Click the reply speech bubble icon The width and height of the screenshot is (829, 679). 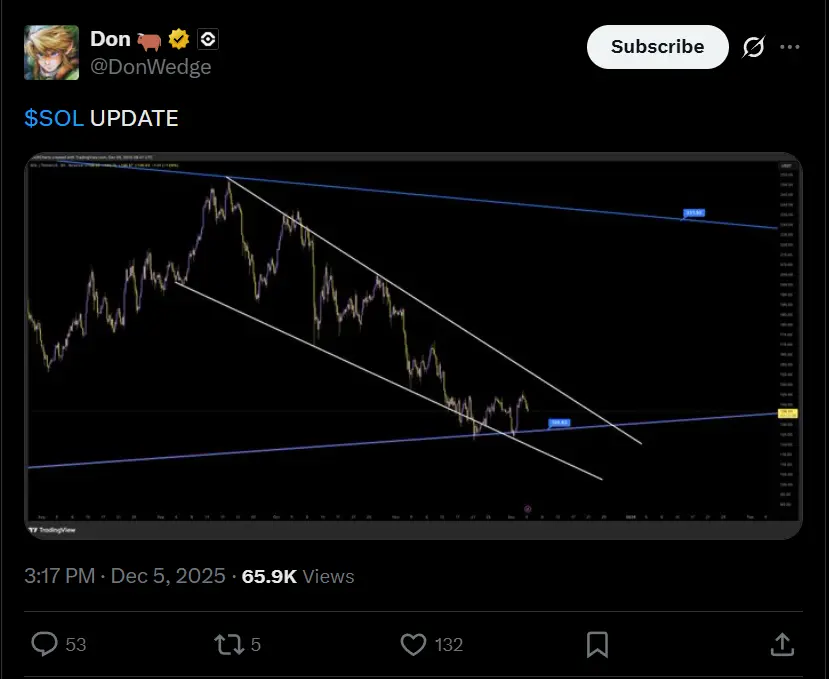pos(45,644)
